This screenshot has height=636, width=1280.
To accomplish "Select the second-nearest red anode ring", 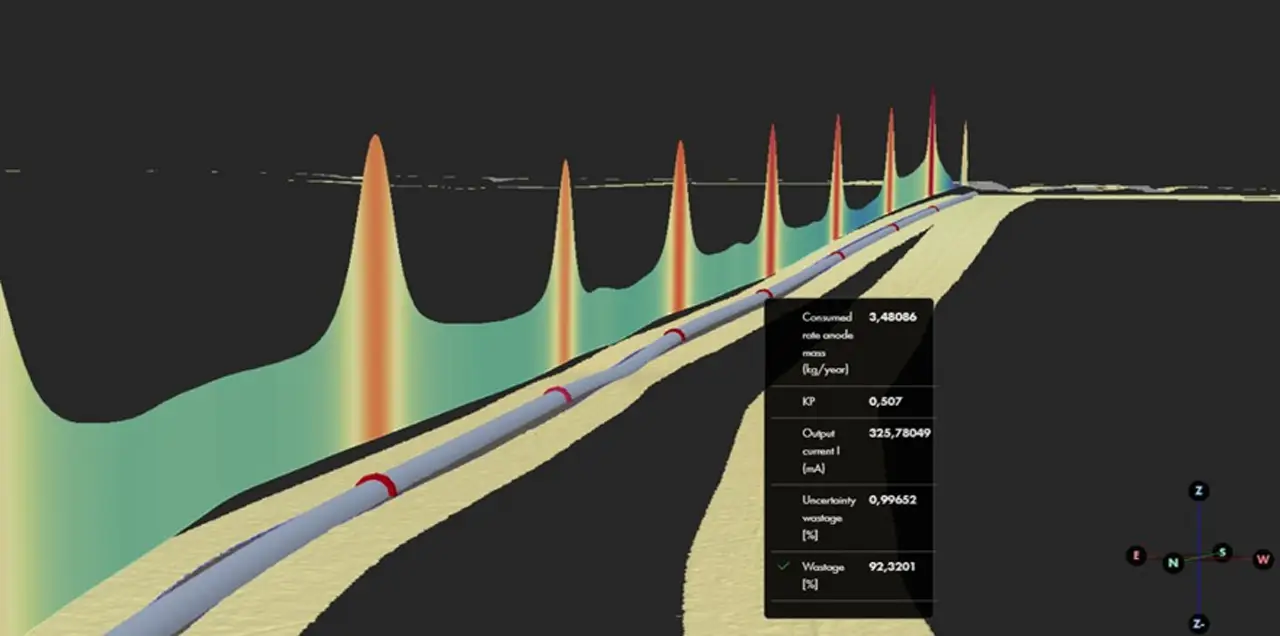I will (558, 393).
